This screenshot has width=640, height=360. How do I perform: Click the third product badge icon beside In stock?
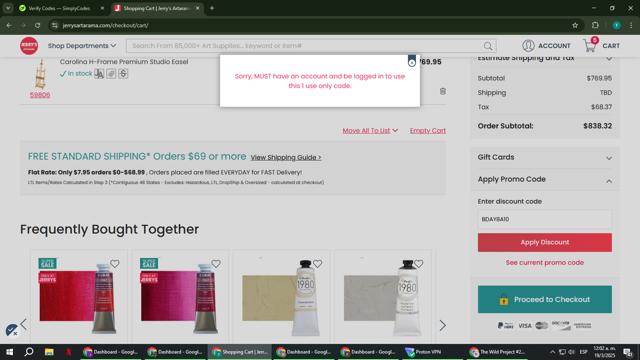pyautogui.click(x=123, y=73)
